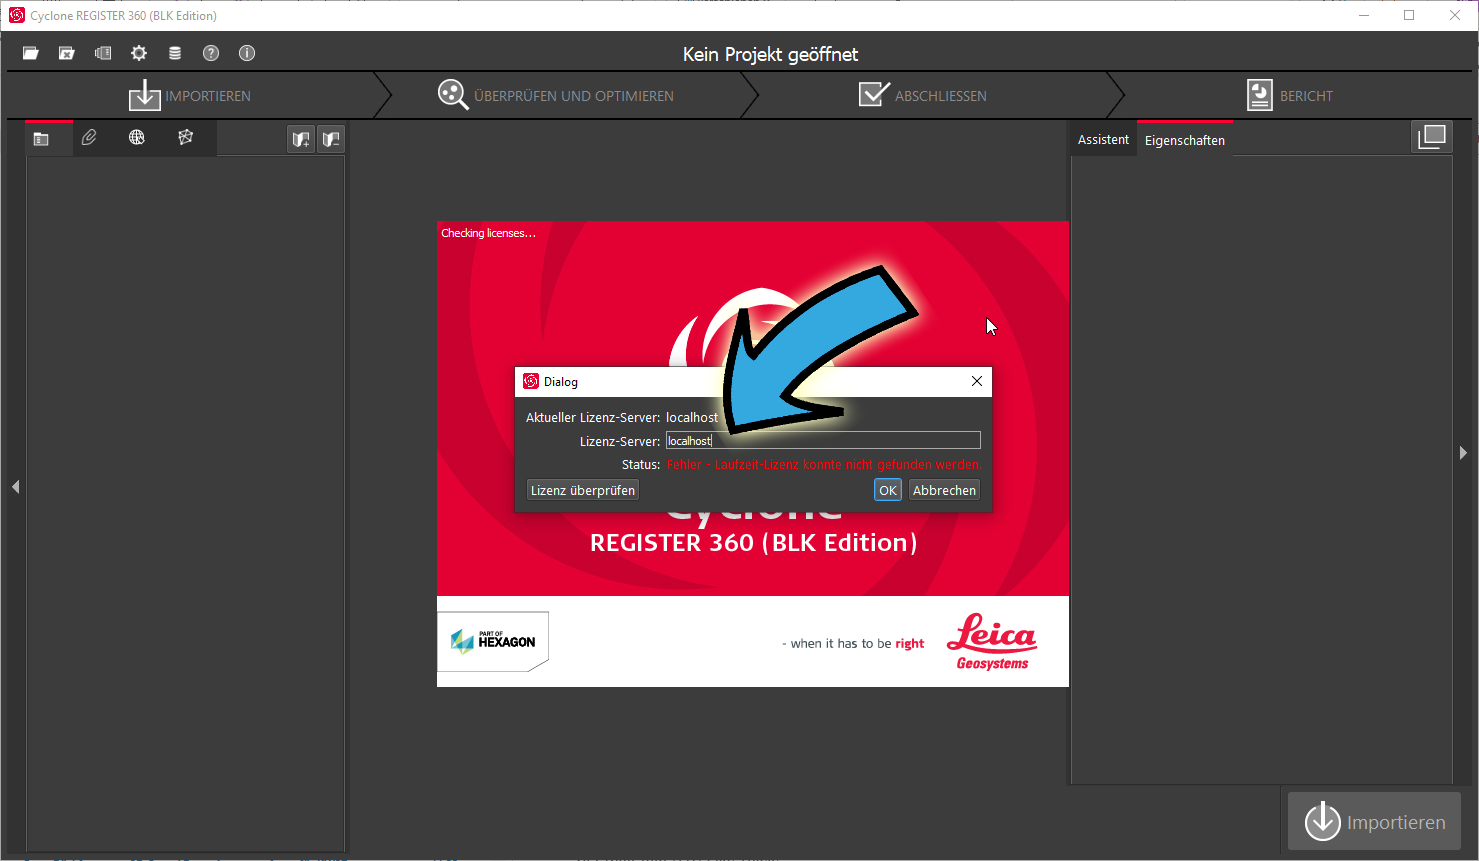This screenshot has width=1479, height=861.
Task: Click the Lizenz-Server input field
Action: point(823,441)
